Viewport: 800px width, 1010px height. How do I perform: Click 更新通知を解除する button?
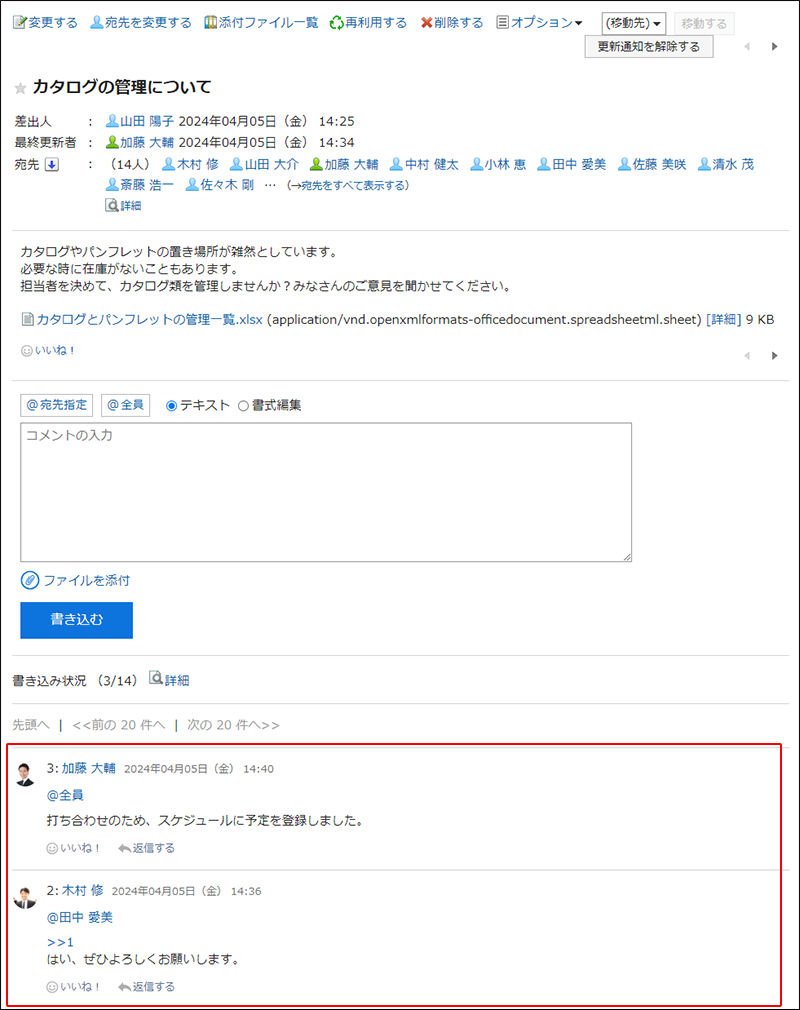(649, 46)
